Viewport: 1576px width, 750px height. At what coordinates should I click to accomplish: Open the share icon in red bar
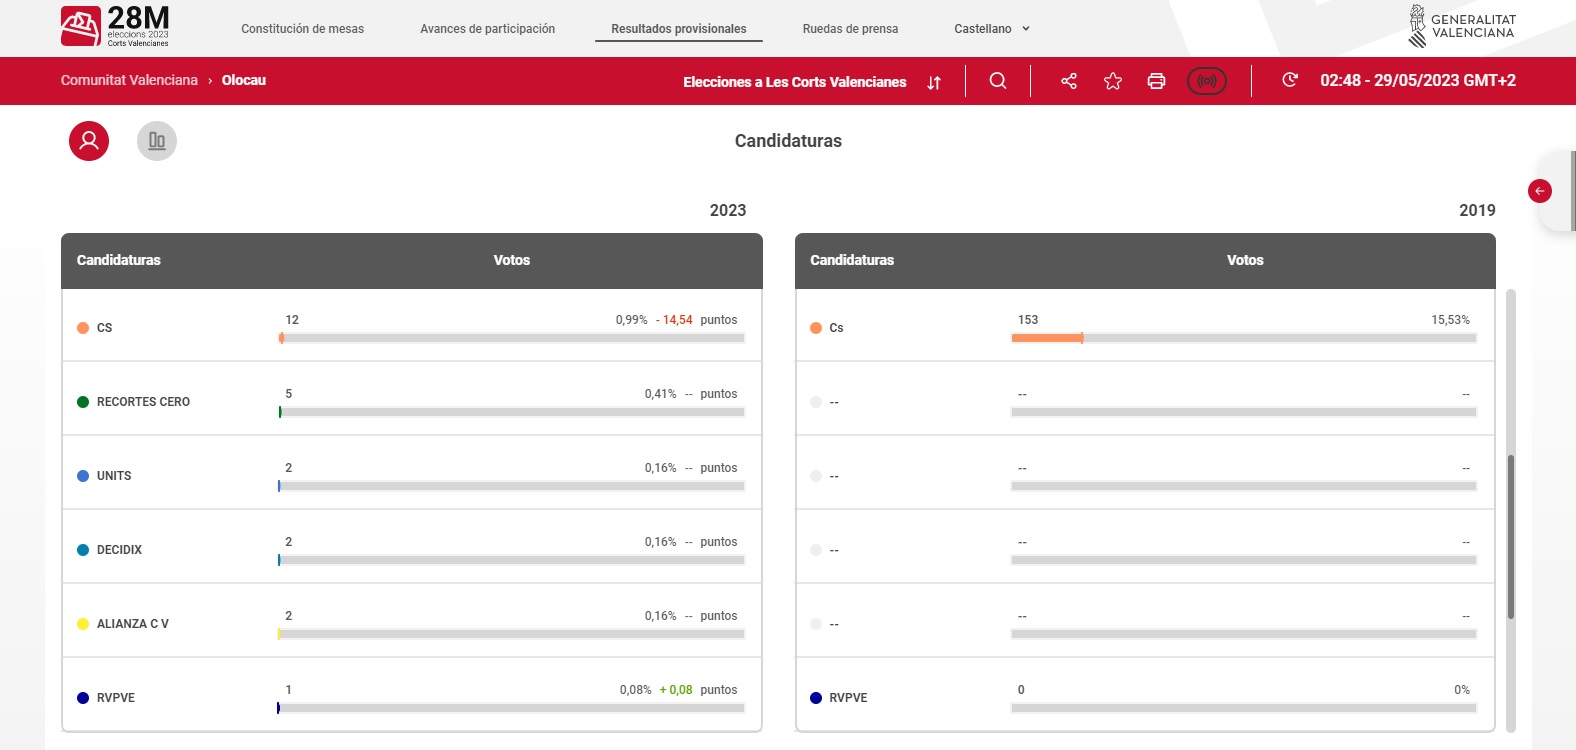click(1069, 81)
